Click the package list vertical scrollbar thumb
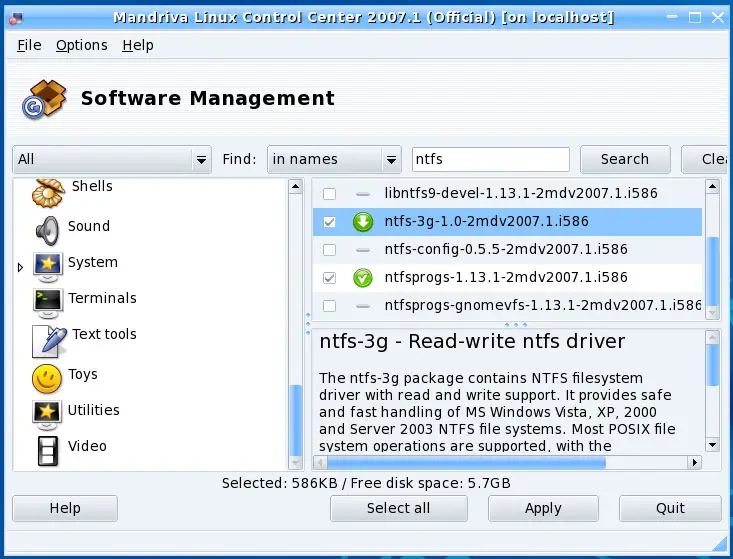The width and height of the screenshot is (733, 559). click(712, 271)
